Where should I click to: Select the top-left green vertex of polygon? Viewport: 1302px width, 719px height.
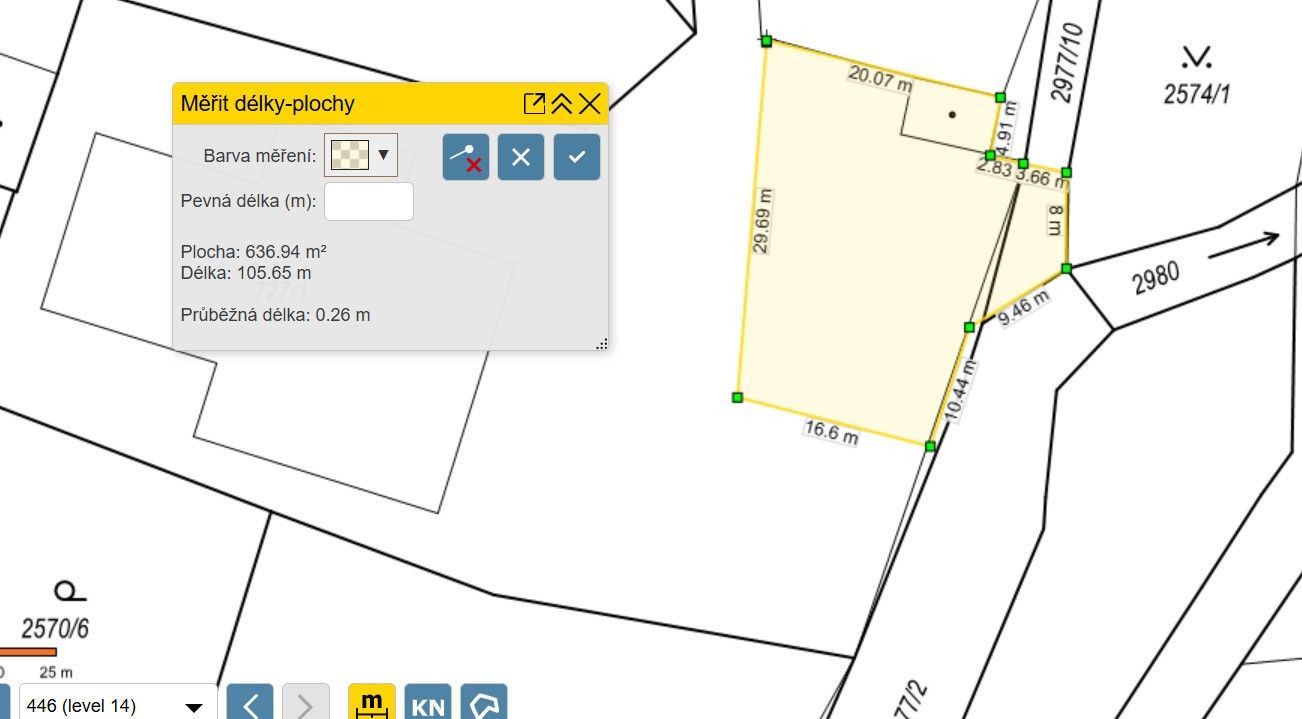pos(766,41)
